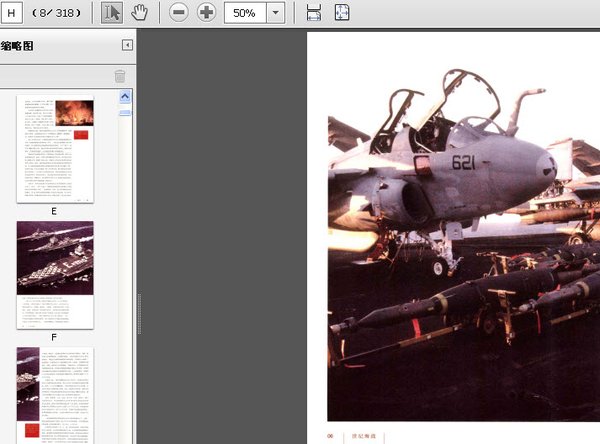Click the page counter (8/318)
Screen dimensions: 600x444
57,13
